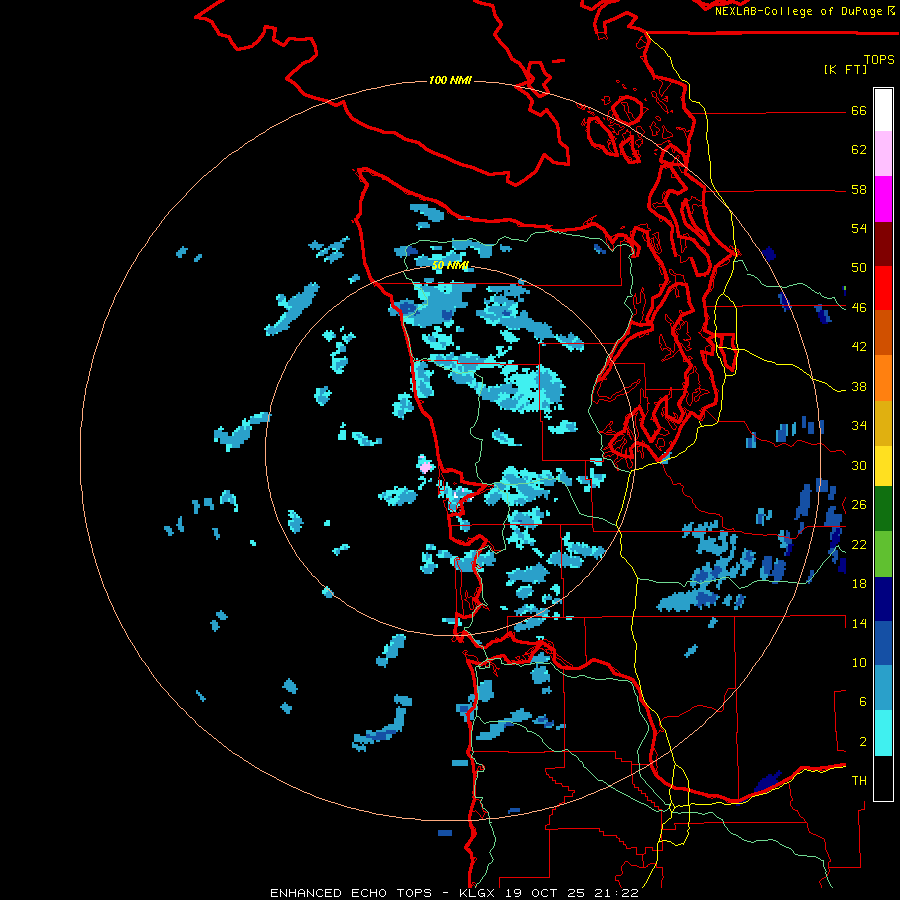Click the 46 legend label

pos(859,307)
